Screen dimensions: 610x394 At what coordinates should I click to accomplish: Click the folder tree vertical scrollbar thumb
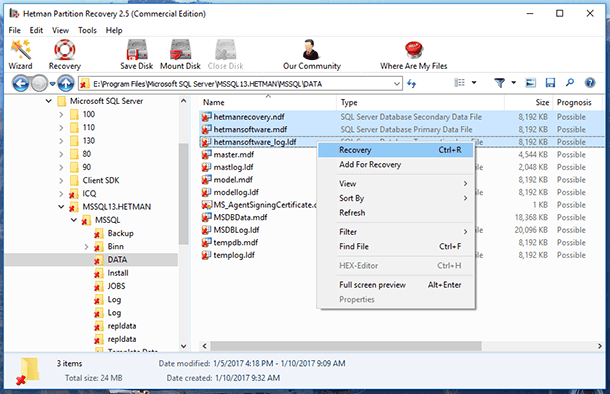click(183, 194)
